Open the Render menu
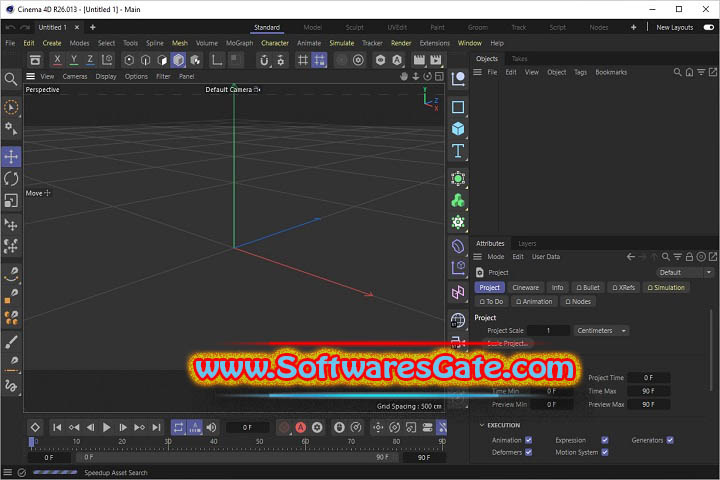 tap(401, 43)
